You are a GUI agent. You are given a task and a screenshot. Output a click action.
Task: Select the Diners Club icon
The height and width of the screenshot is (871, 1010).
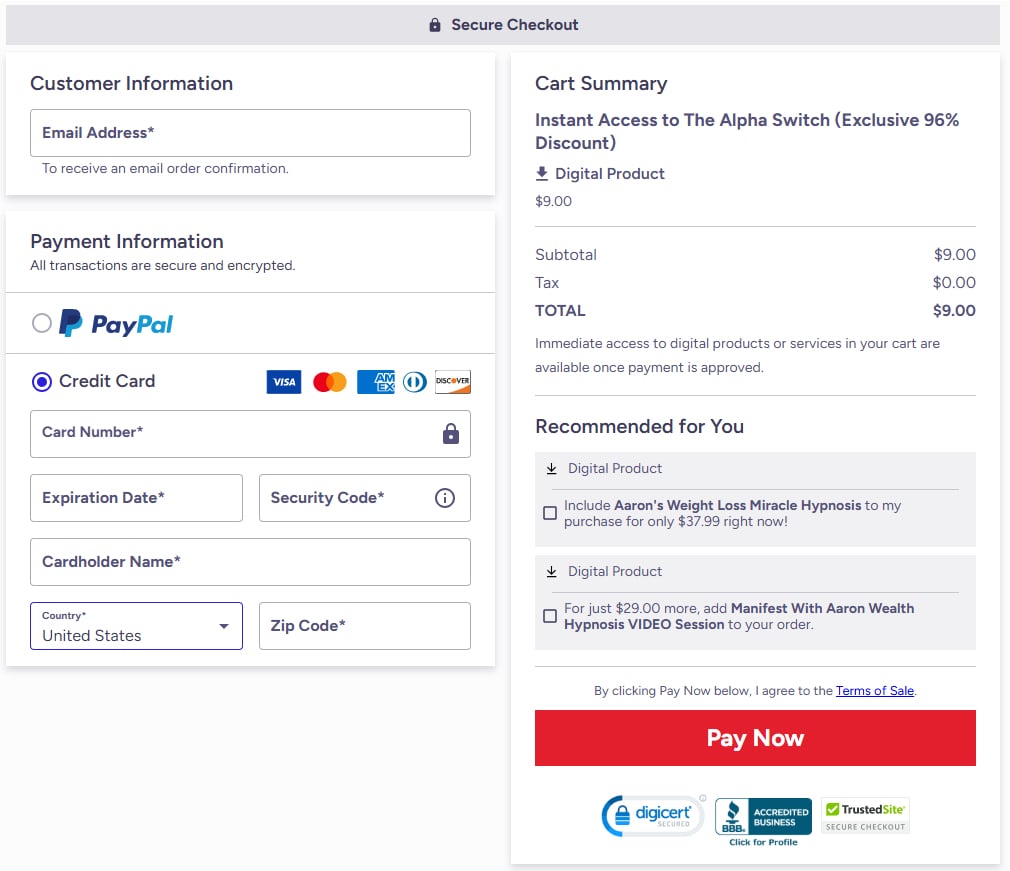(x=414, y=381)
